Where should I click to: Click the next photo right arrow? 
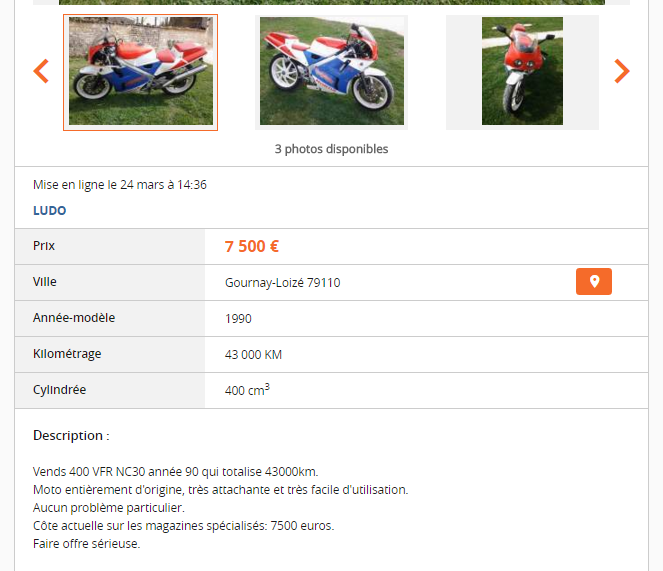click(622, 71)
